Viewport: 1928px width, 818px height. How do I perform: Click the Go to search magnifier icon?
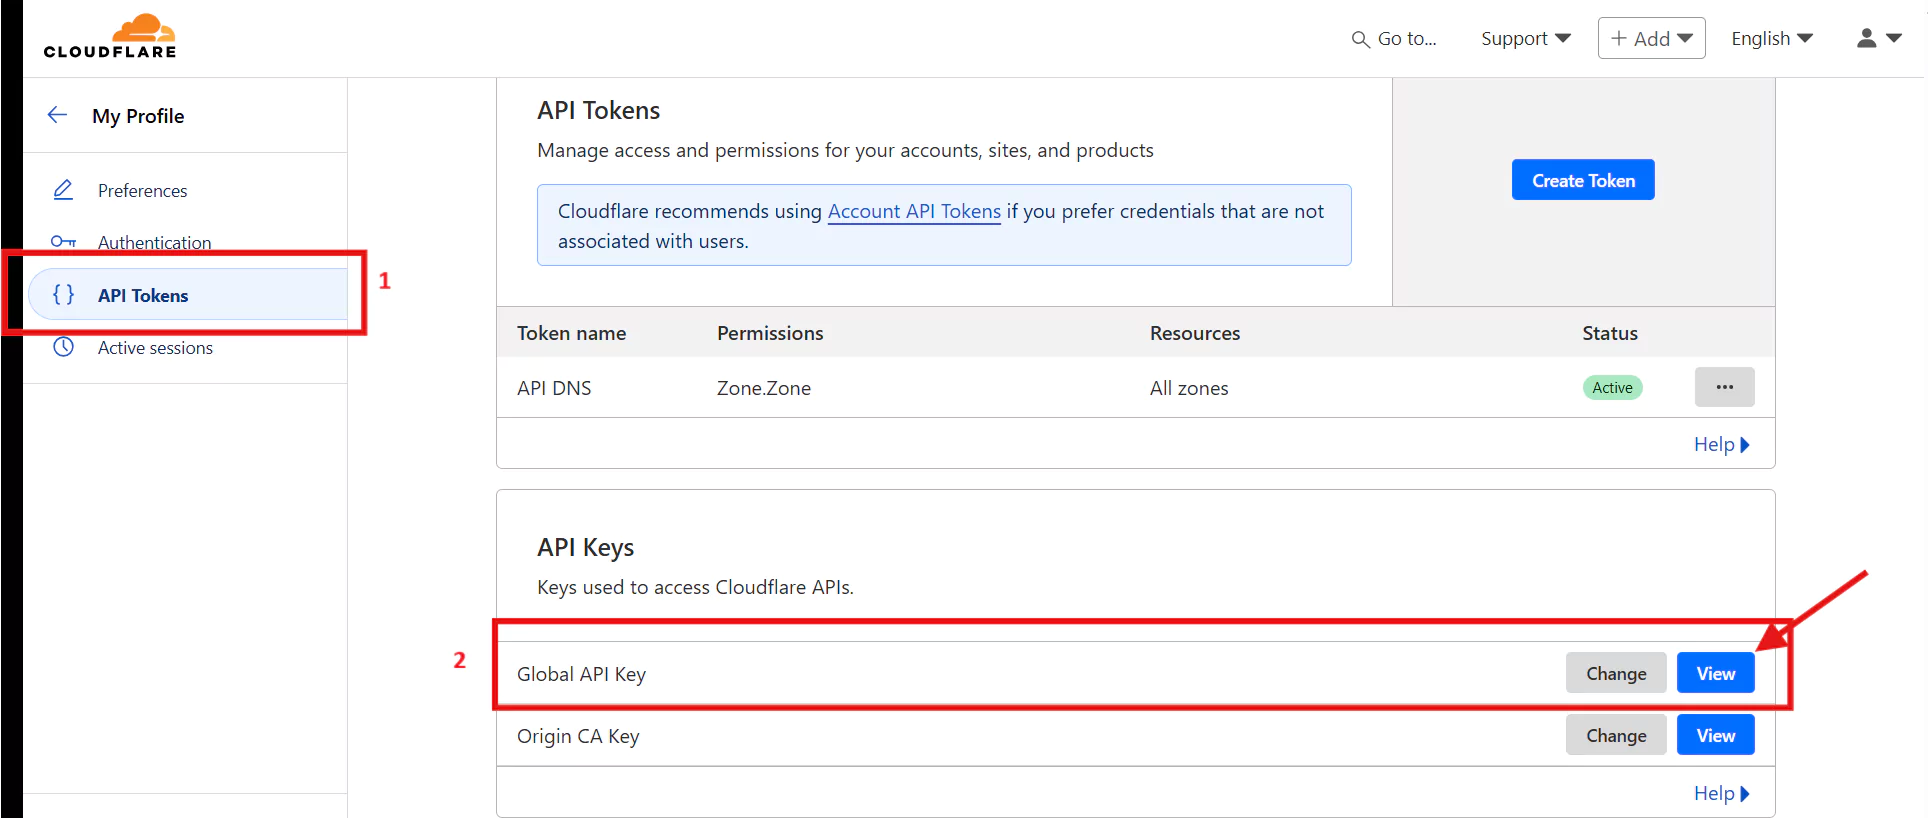(1360, 39)
